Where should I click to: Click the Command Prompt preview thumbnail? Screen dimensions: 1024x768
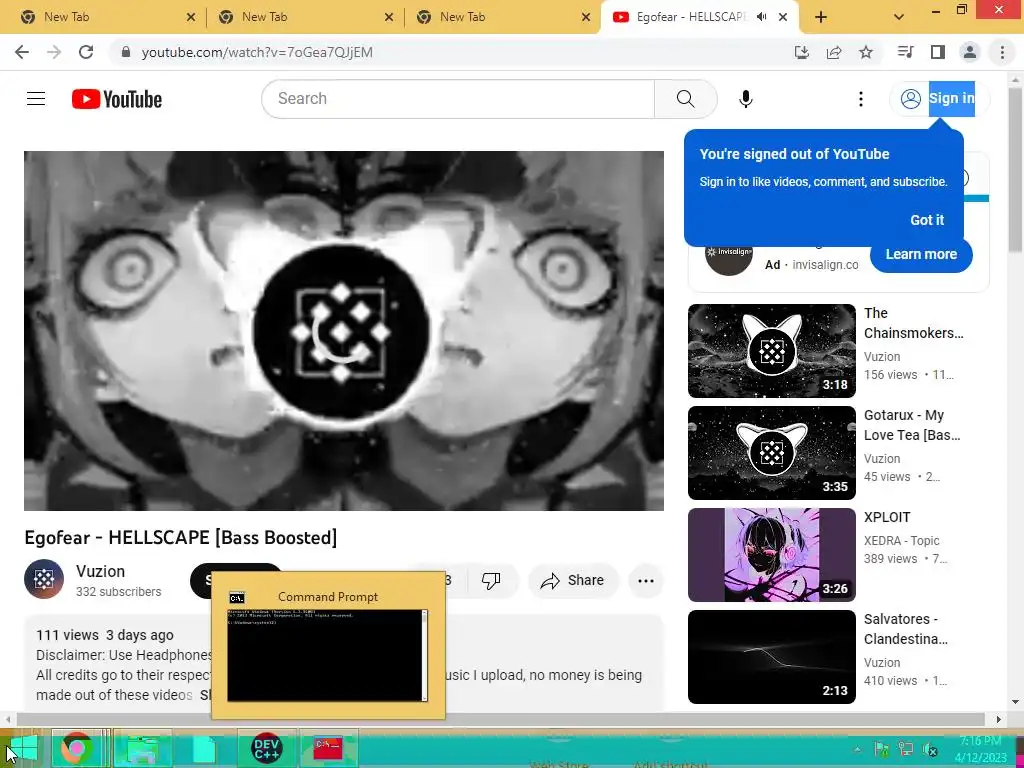(x=327, y=655)
